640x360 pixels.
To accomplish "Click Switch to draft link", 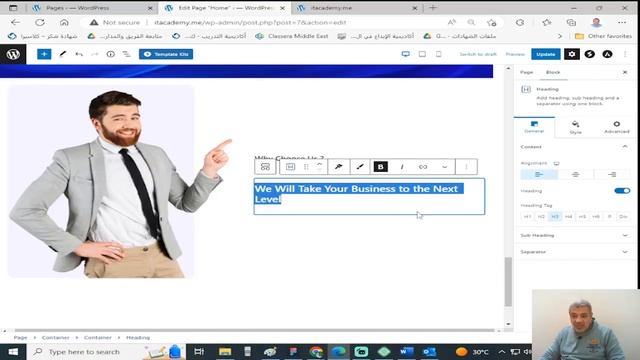I will pos(478,54).
